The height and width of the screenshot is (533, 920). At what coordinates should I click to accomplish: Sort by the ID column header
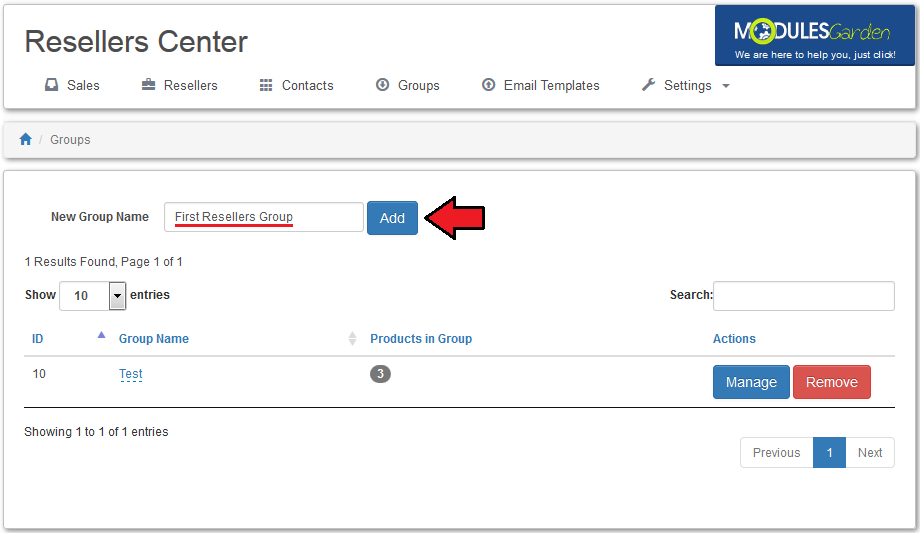pos(38,339)
